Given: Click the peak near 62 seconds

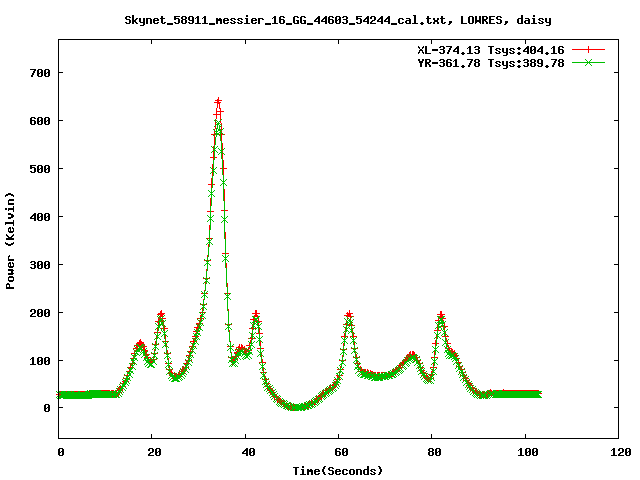Looking at the screenshot, I should coord(349,314).
